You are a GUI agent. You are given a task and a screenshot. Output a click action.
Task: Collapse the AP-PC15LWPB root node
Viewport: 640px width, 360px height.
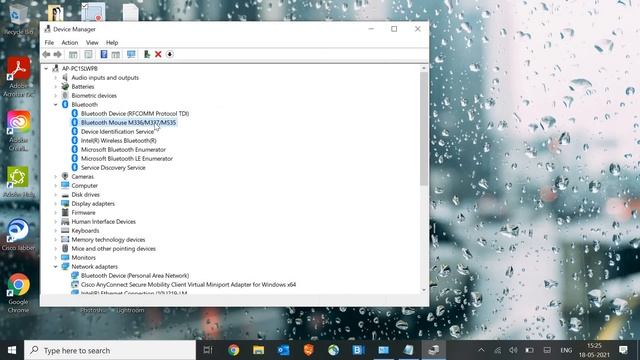point(46,69)
